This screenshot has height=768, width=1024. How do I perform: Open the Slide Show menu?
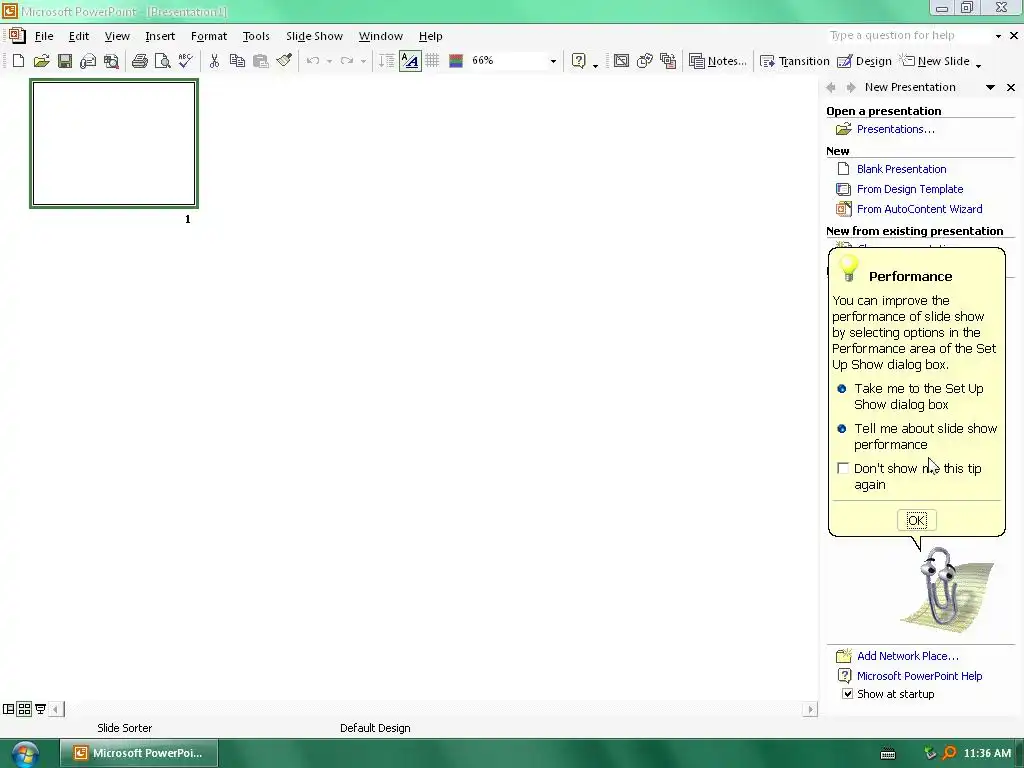(314, 36)
